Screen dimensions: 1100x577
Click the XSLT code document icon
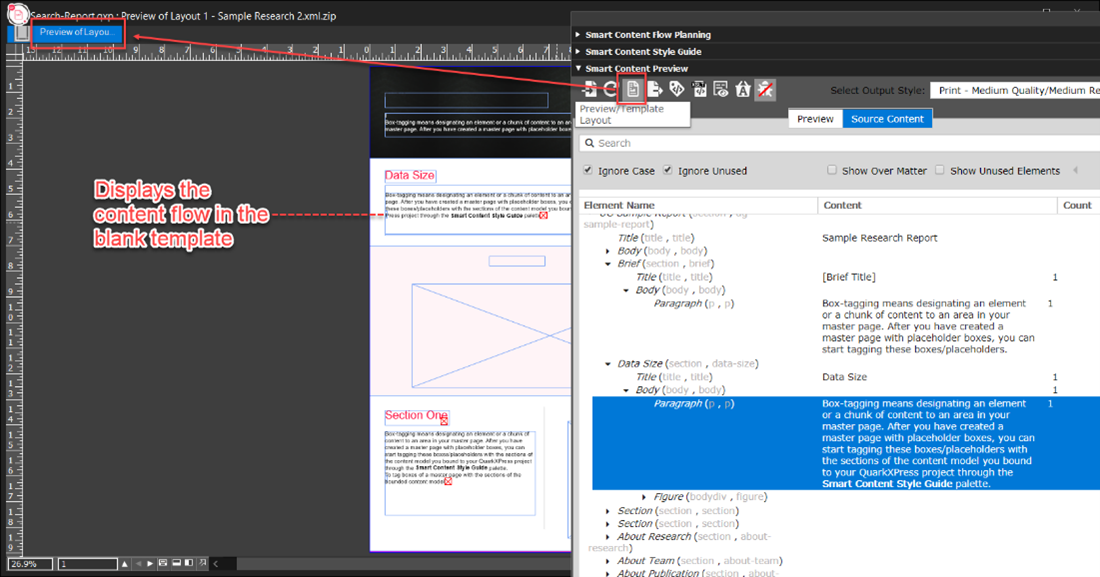coord(699,90)
